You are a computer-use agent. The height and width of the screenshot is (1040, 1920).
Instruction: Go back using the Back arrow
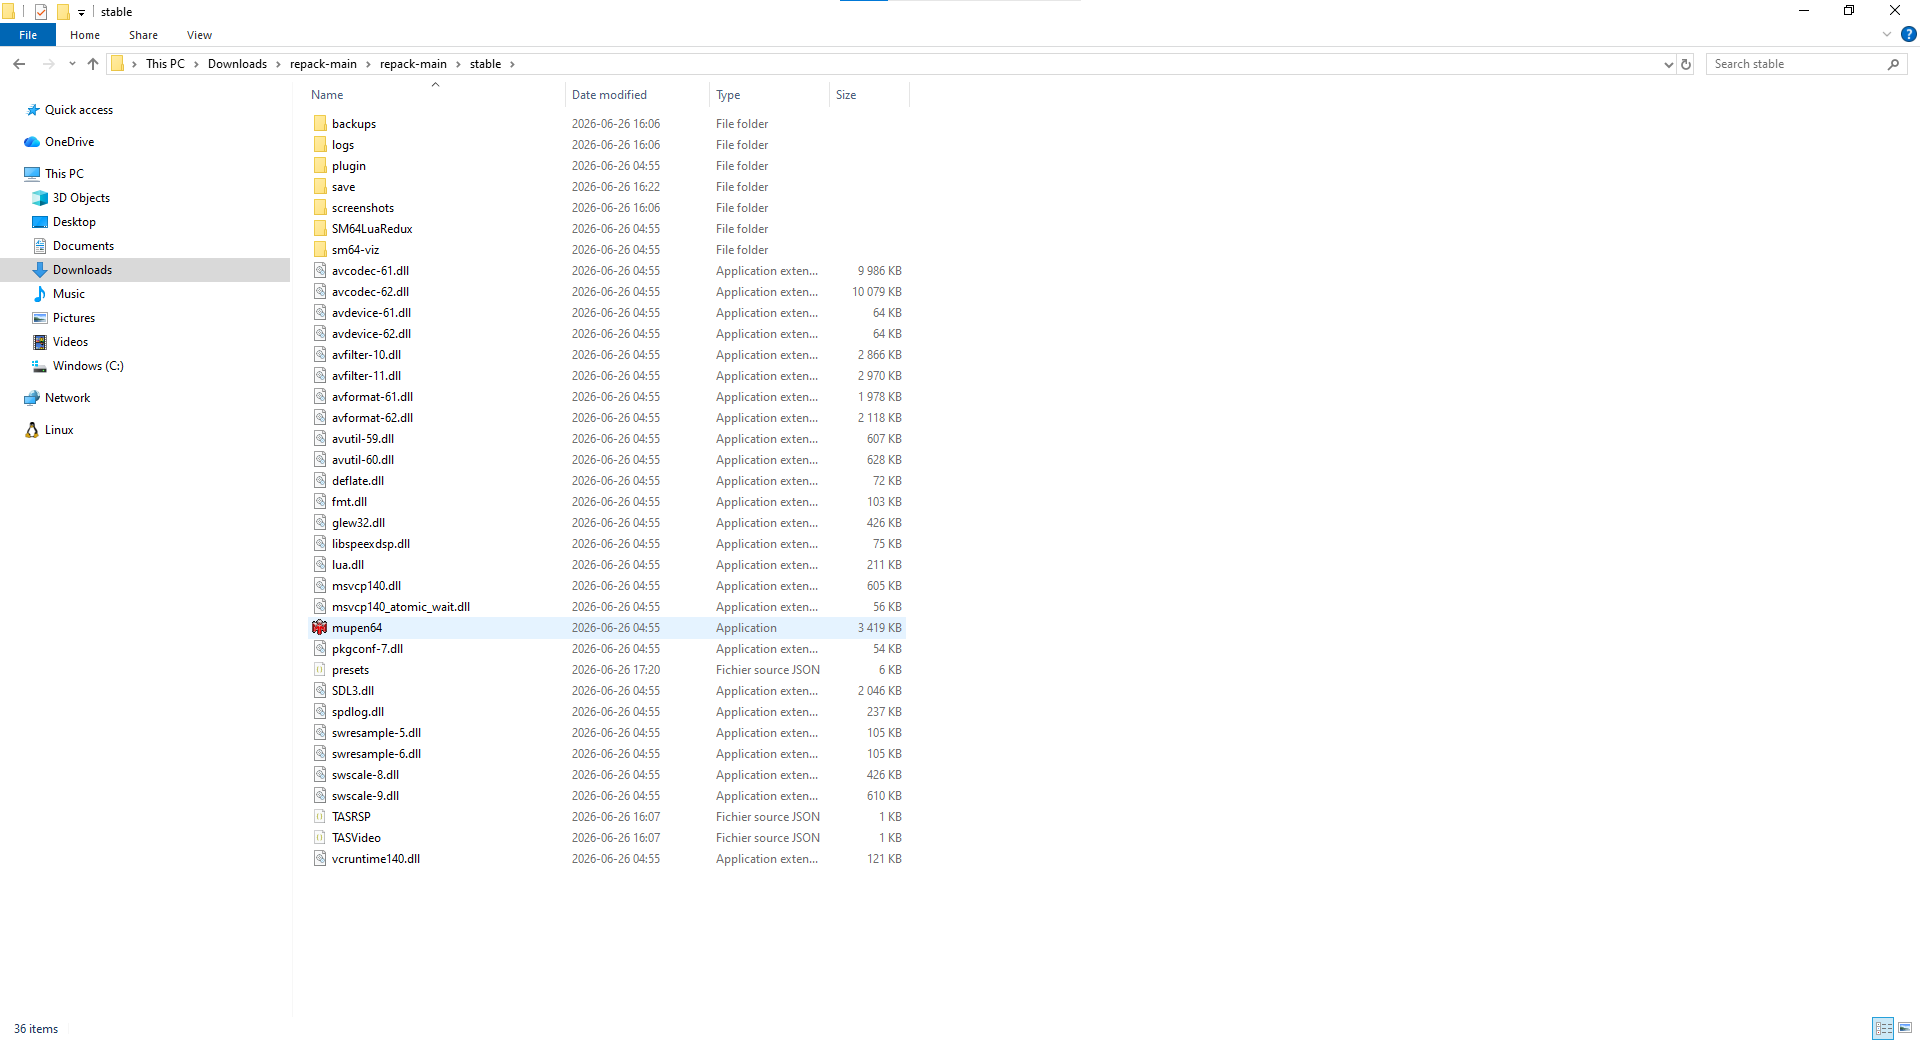19,64
